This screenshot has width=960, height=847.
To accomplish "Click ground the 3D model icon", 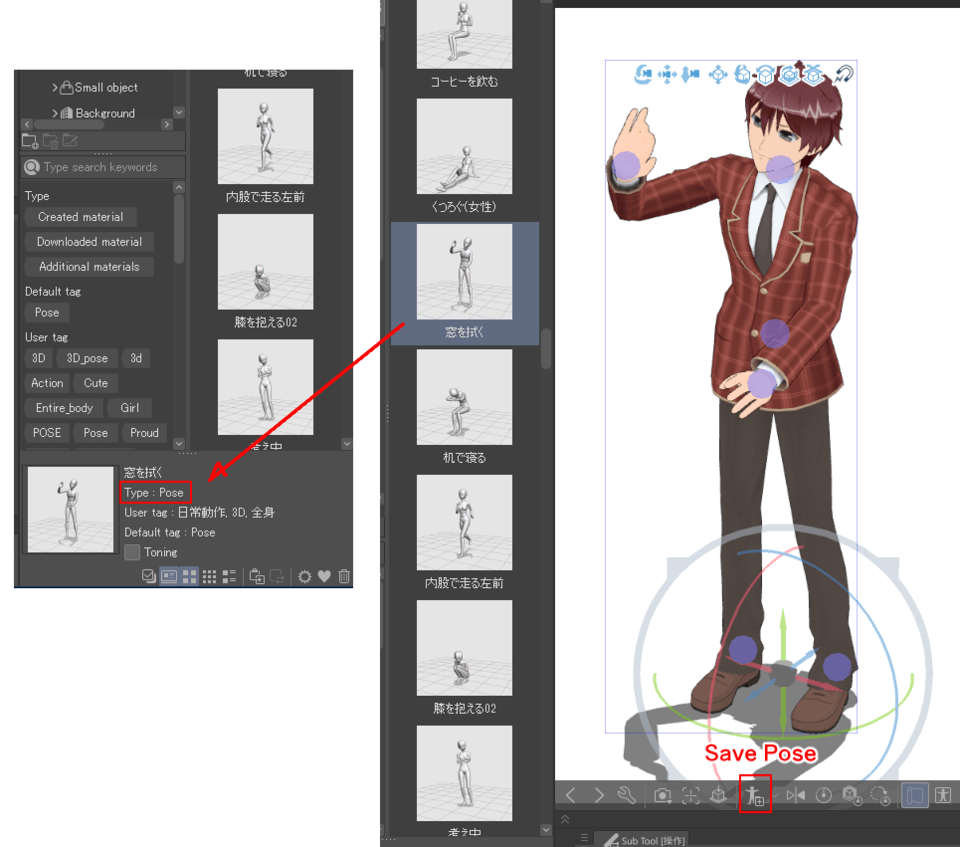I will pyautogui.click(x=718, y=795).
